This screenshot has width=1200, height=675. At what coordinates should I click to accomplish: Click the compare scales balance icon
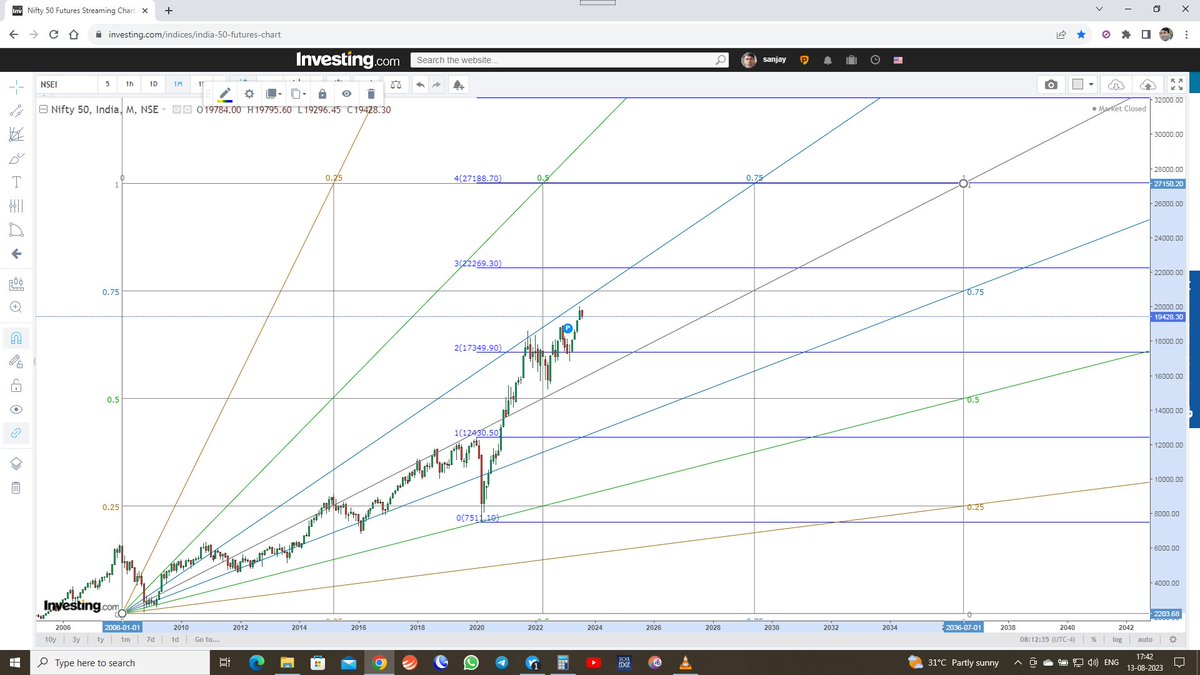(396, 85)
